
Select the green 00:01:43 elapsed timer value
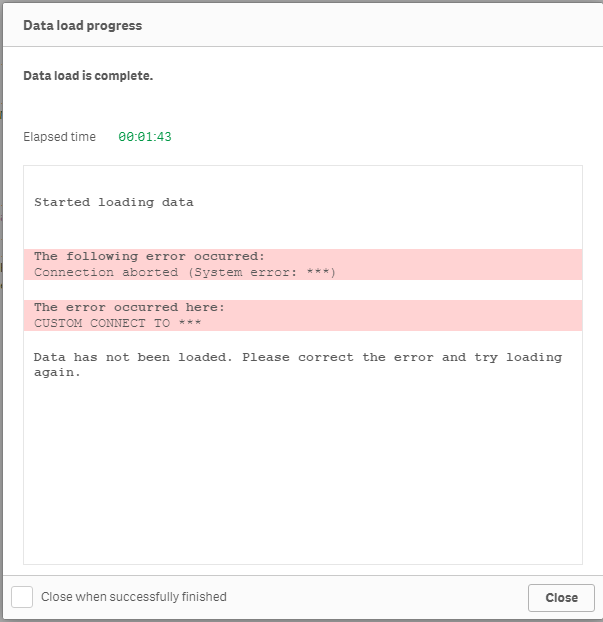(145, 136)
